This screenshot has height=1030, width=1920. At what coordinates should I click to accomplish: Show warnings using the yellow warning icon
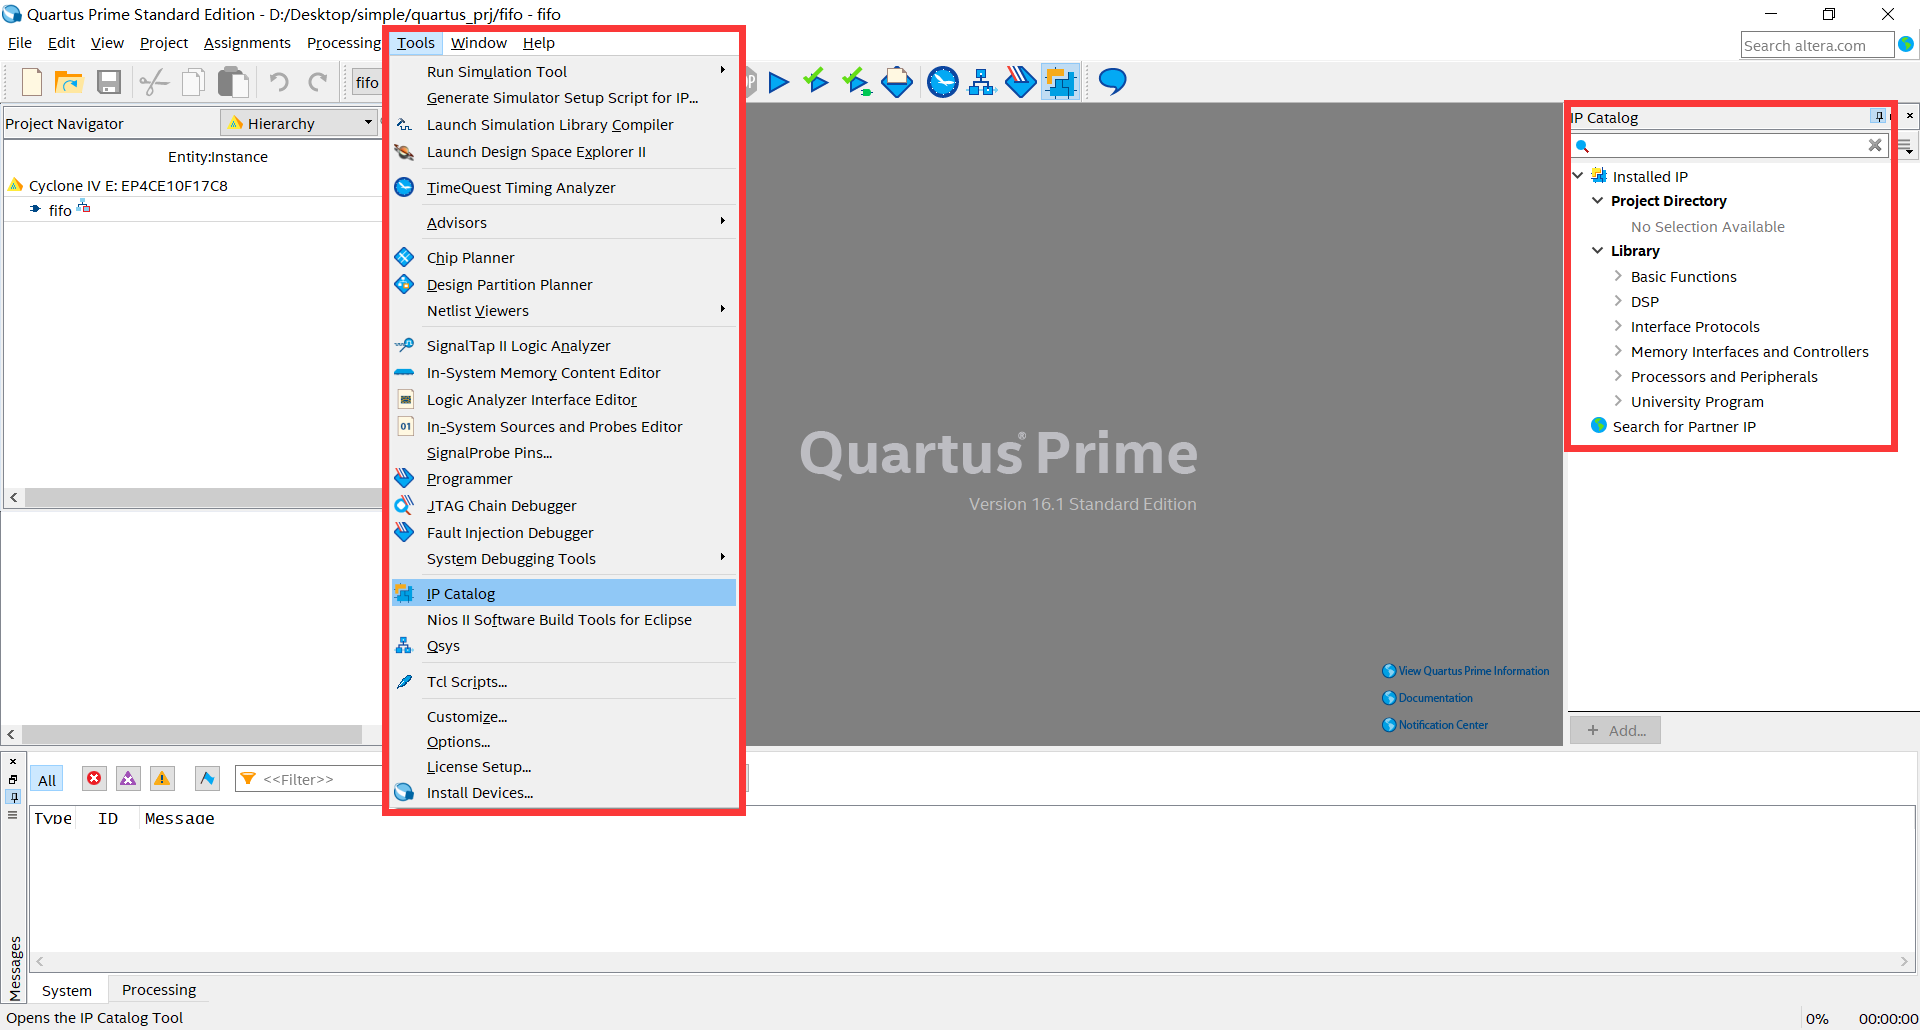pyautogui.click(x=162, y=778)
